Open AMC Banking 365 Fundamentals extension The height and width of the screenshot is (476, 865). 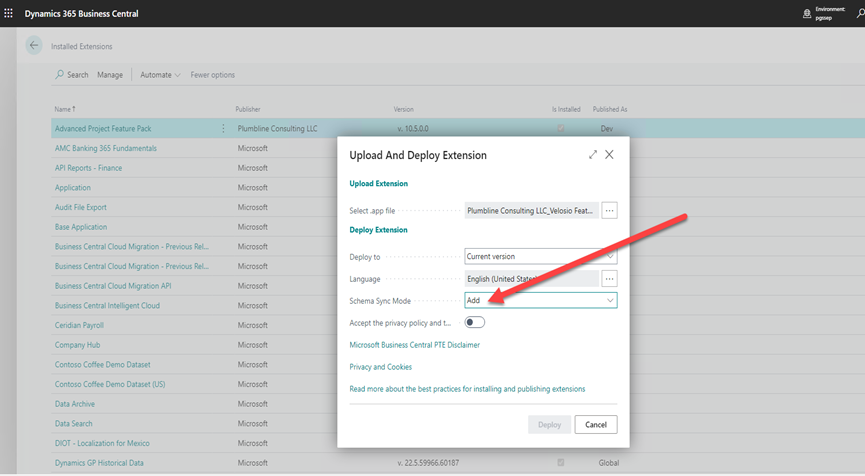106,148
